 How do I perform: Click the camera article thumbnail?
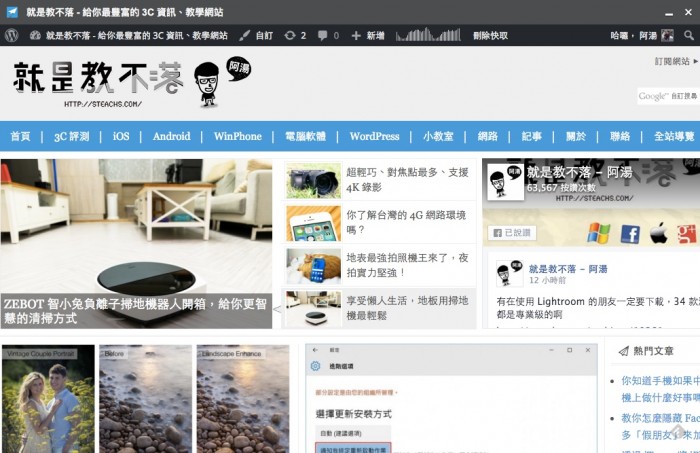(313, 180)
